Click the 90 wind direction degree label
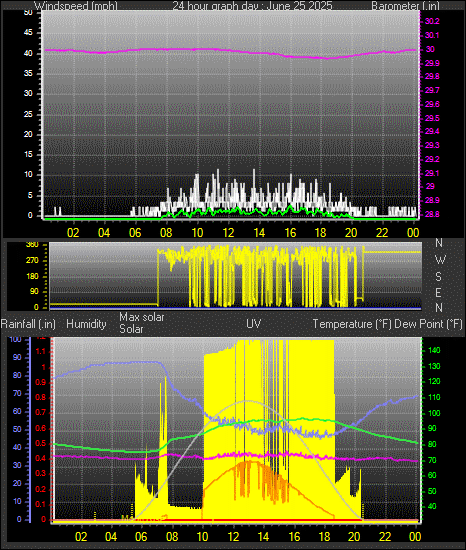466x550 pixels. pyautogui.click(x=34, y=291)
